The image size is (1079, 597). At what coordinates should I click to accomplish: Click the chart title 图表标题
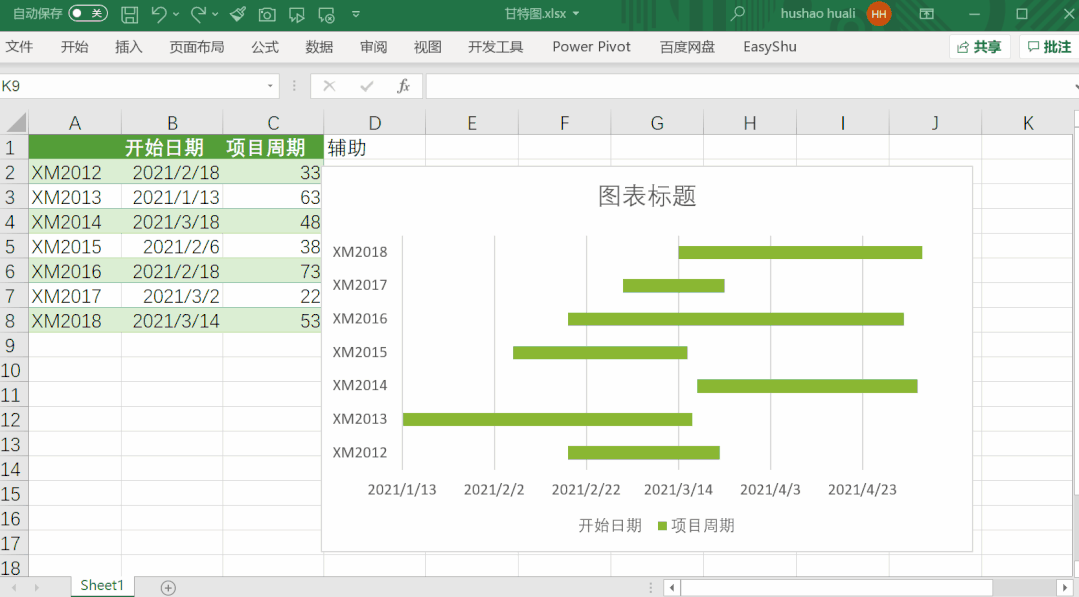point(647,196)
